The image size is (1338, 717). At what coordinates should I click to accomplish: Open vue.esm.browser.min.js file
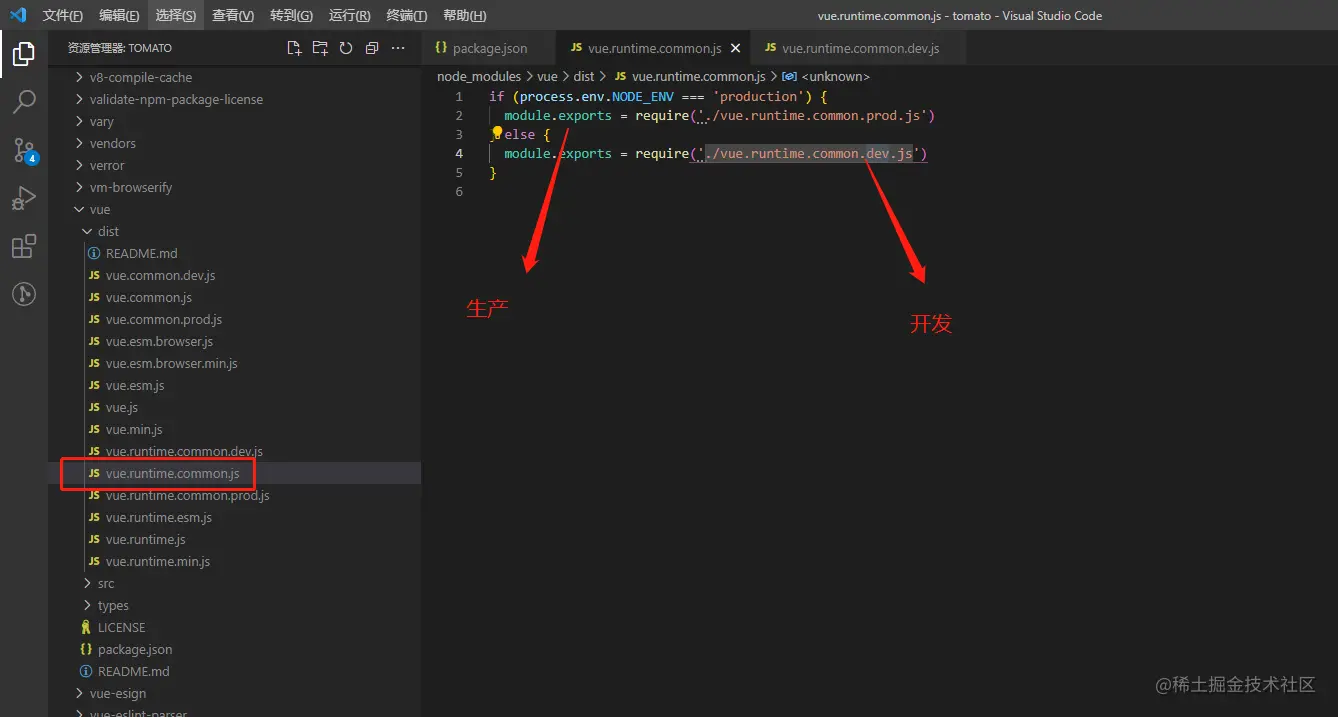pos(171,363)
